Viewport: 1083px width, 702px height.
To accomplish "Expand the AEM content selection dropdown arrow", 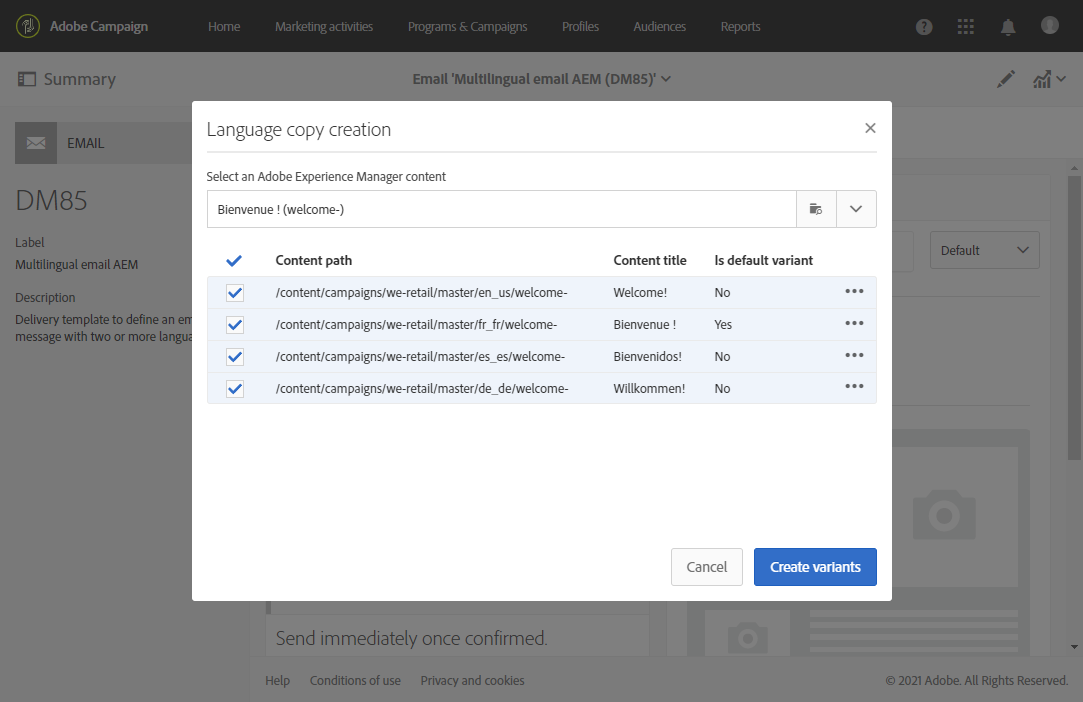I will coord(856,209).
